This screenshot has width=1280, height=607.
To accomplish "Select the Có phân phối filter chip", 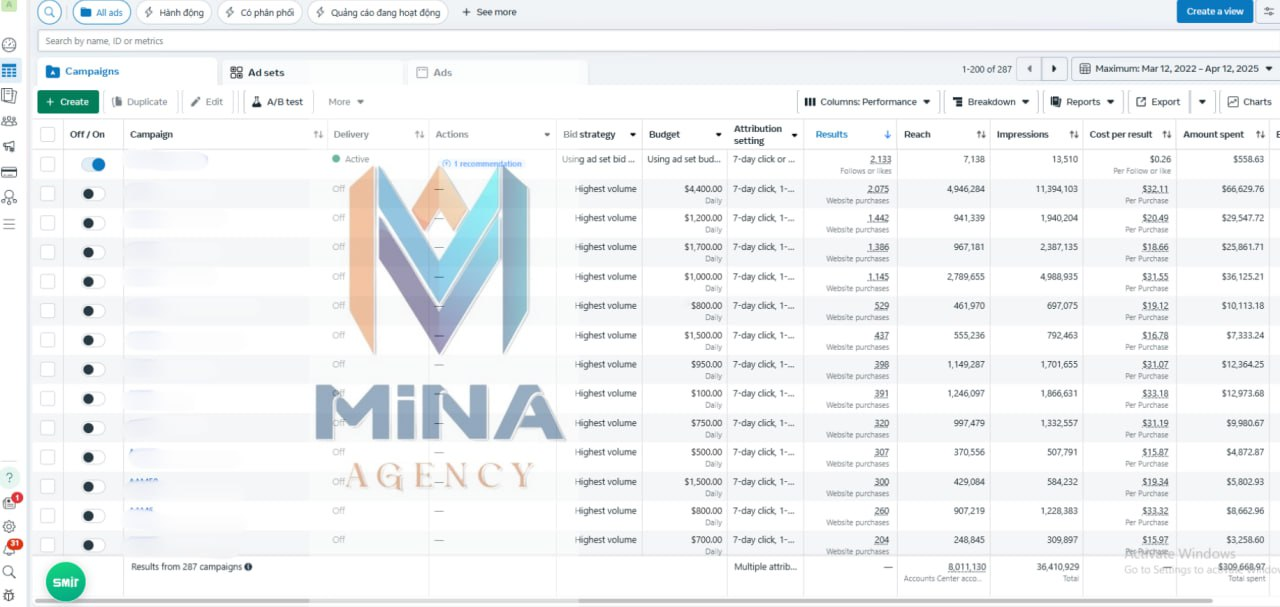I will pos(259,12).
